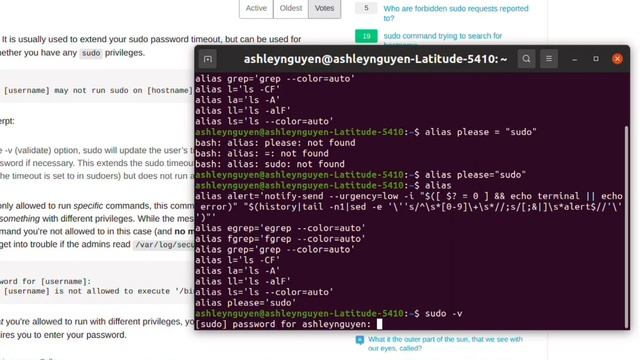640x360 pixels.
Task: Click the alias please="sudo" command line
Action: coord(360,175)
